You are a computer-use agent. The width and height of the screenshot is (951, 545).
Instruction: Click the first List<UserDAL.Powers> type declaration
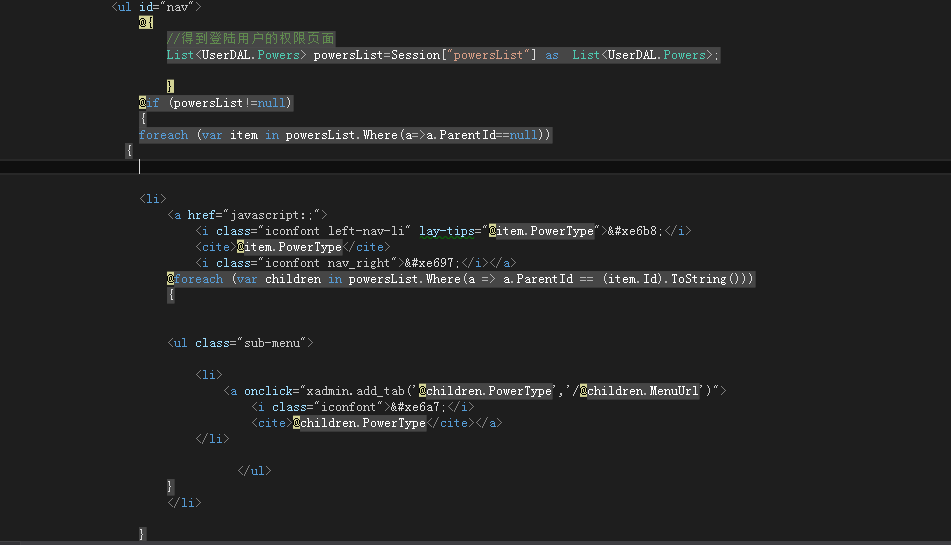[237, 55]
